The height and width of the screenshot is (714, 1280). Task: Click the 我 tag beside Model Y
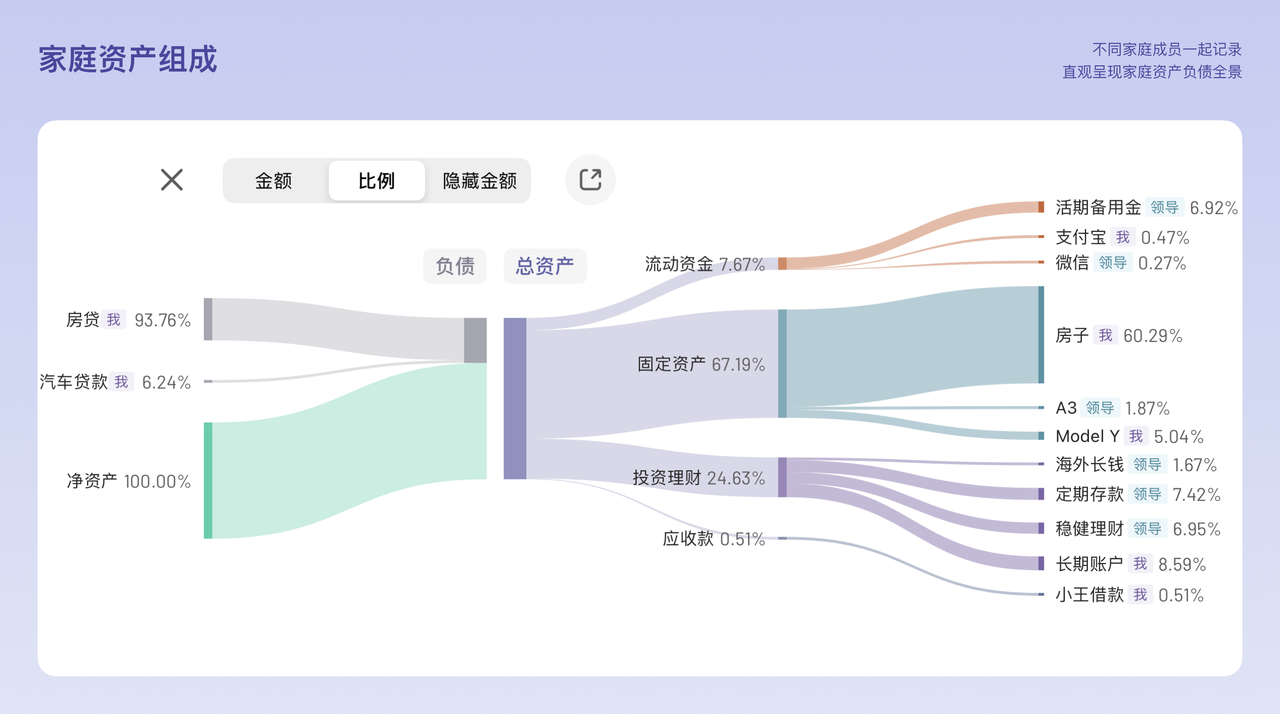[x=1136, y=436]
